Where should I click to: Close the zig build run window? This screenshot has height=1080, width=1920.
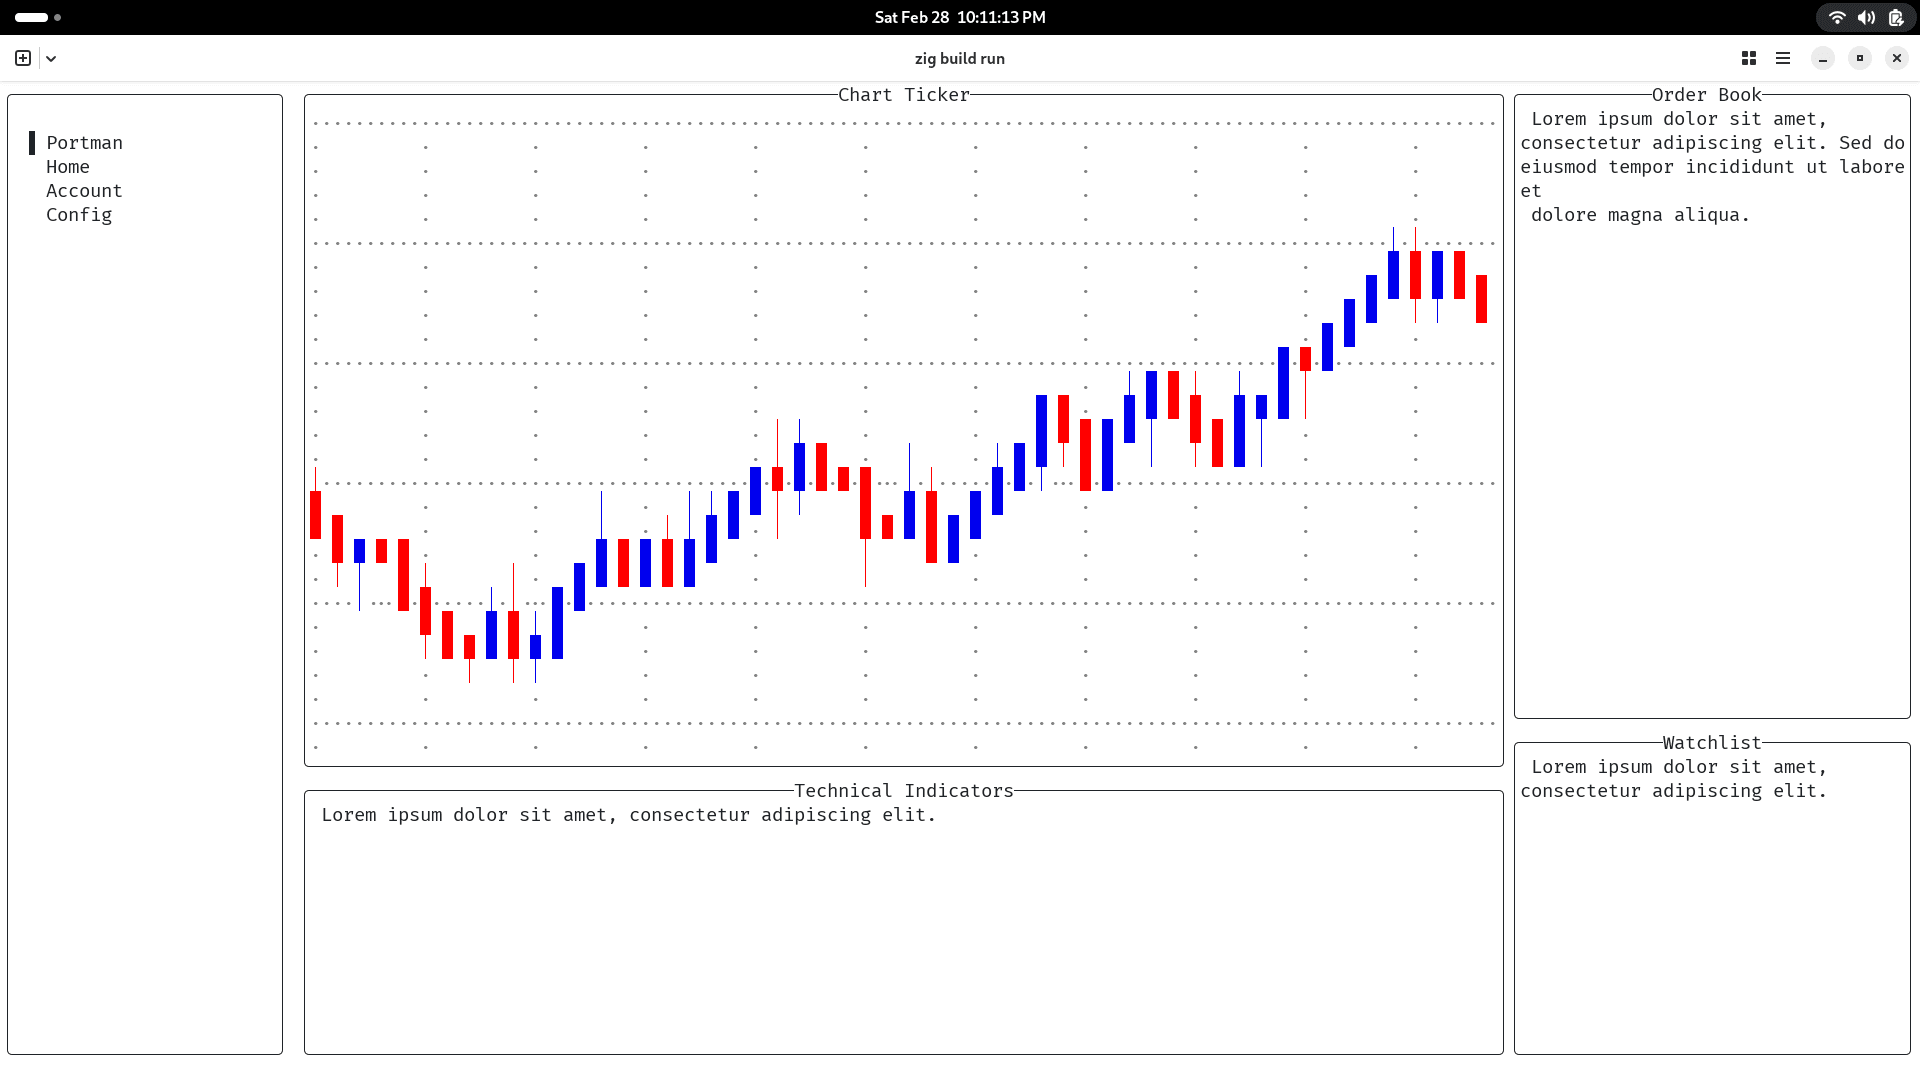pos(1897,58)
